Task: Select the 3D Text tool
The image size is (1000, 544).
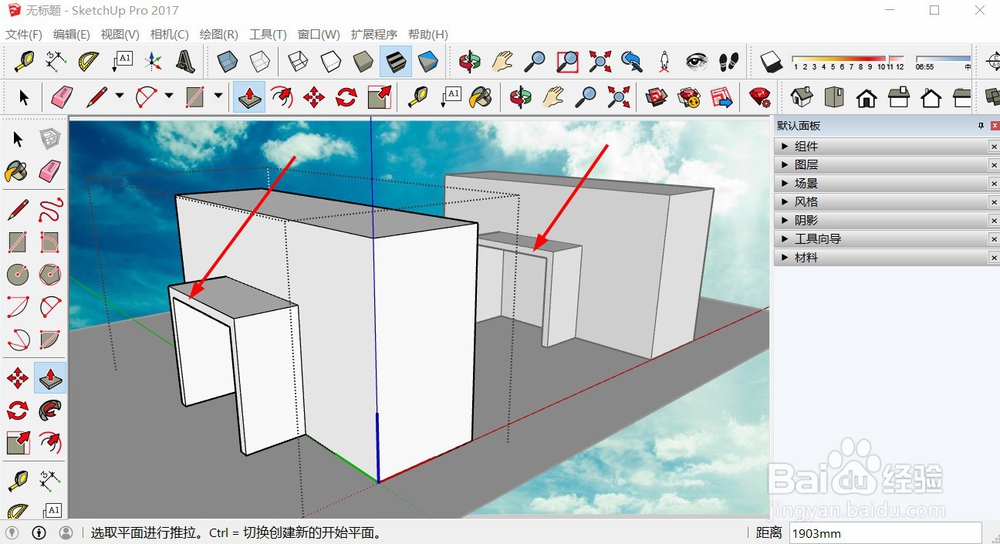Action: (185, 61)
